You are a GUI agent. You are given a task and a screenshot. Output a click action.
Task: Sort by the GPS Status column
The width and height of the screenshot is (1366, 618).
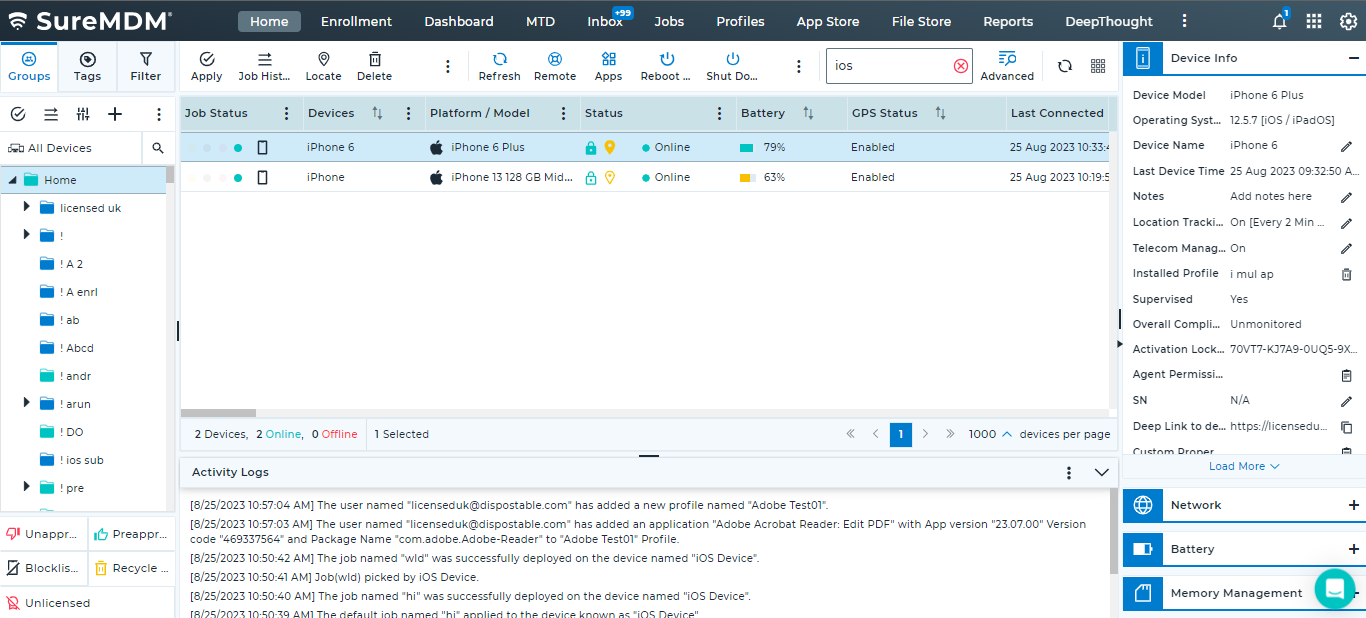pos(940,113)
